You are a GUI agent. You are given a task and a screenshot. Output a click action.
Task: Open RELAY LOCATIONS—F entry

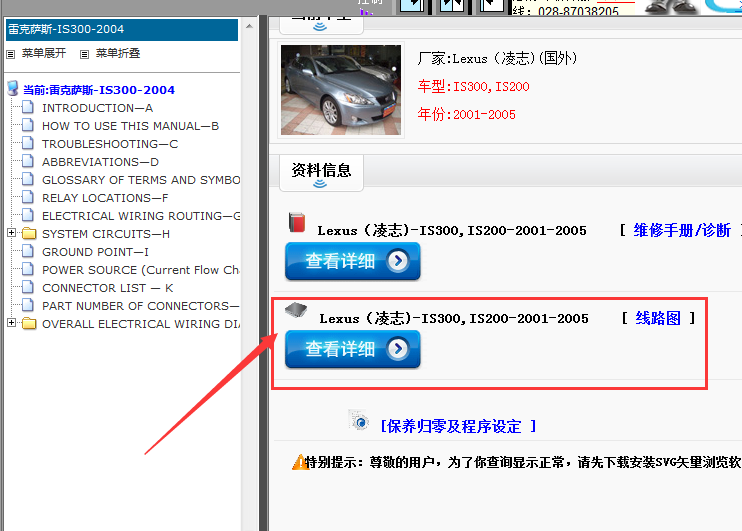(105, 198)
